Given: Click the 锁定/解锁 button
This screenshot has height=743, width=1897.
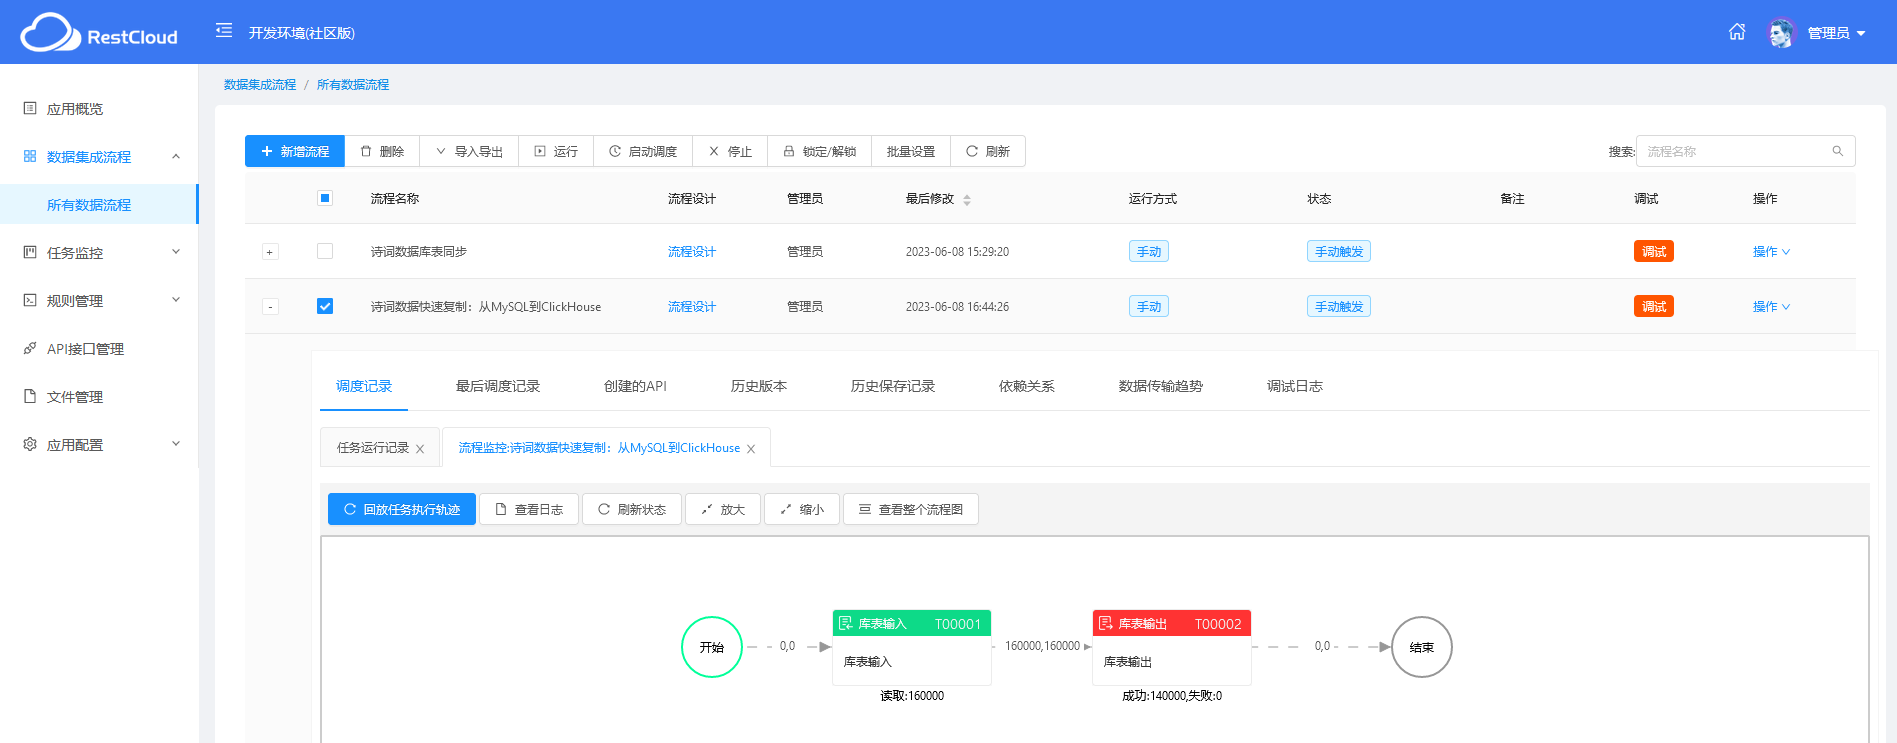Looking at the screenshot, I should (819, 151).
